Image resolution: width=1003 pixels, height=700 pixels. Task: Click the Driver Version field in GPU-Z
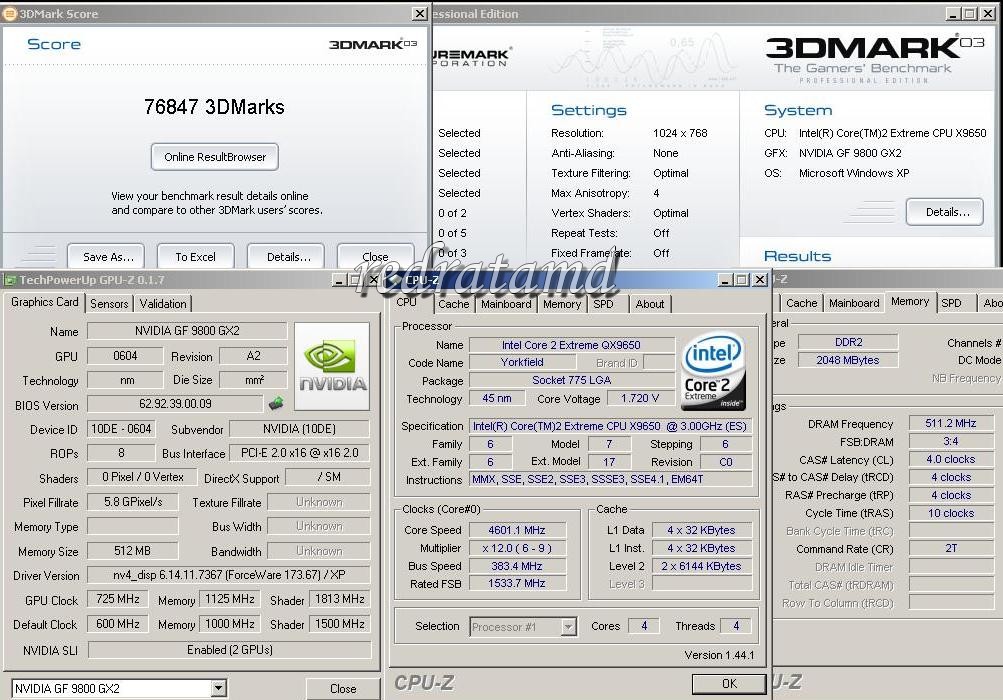pos(228,575)
